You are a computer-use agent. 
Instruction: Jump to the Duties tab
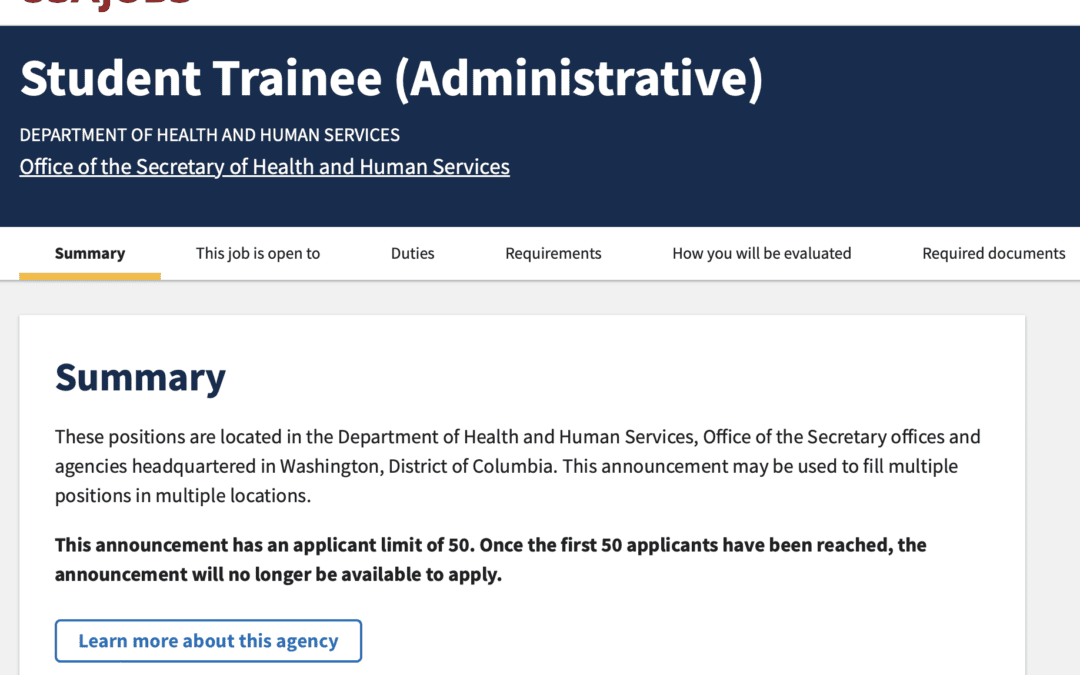pos(412,253)
